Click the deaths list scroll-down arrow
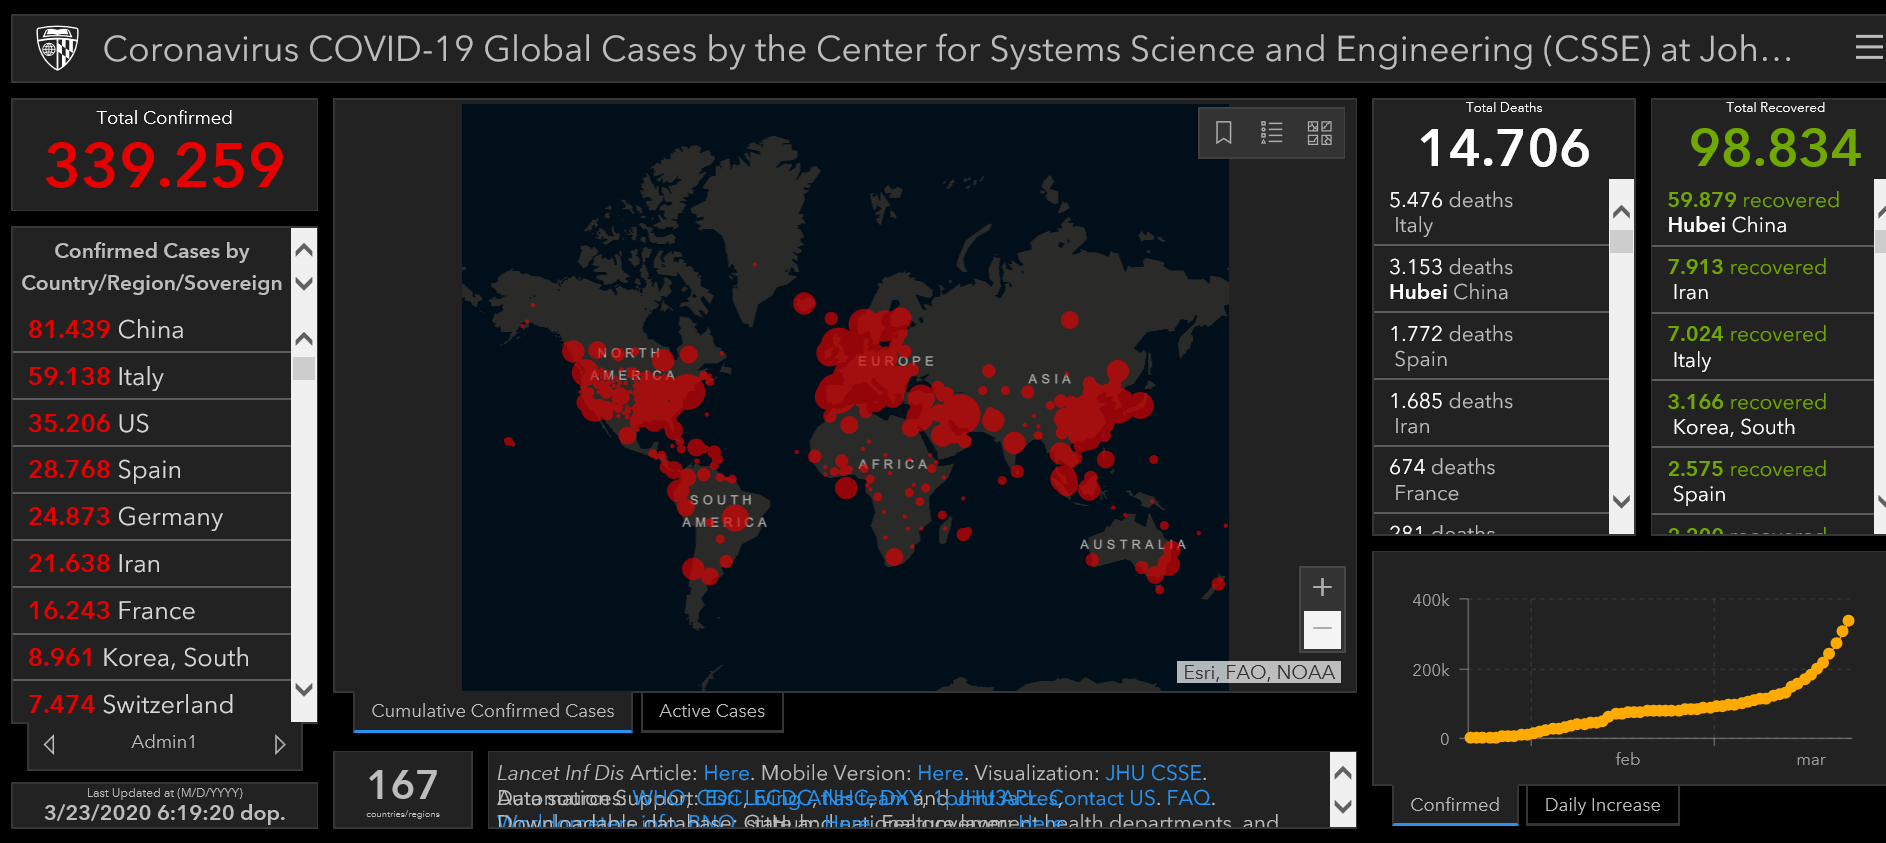The image size is (1886, 843). pos(1621,501)
